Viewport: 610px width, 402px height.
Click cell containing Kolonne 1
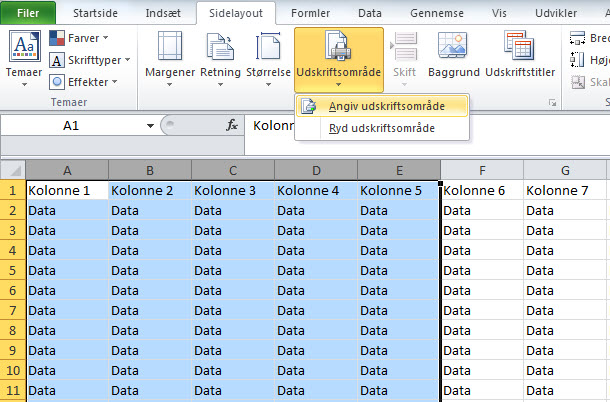click(67, 190)
